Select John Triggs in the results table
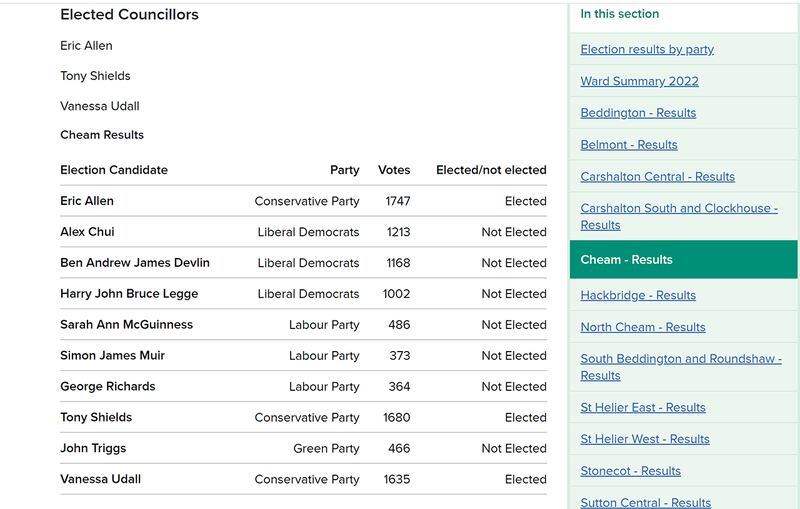The image size is (800, 509). (93, 448)
